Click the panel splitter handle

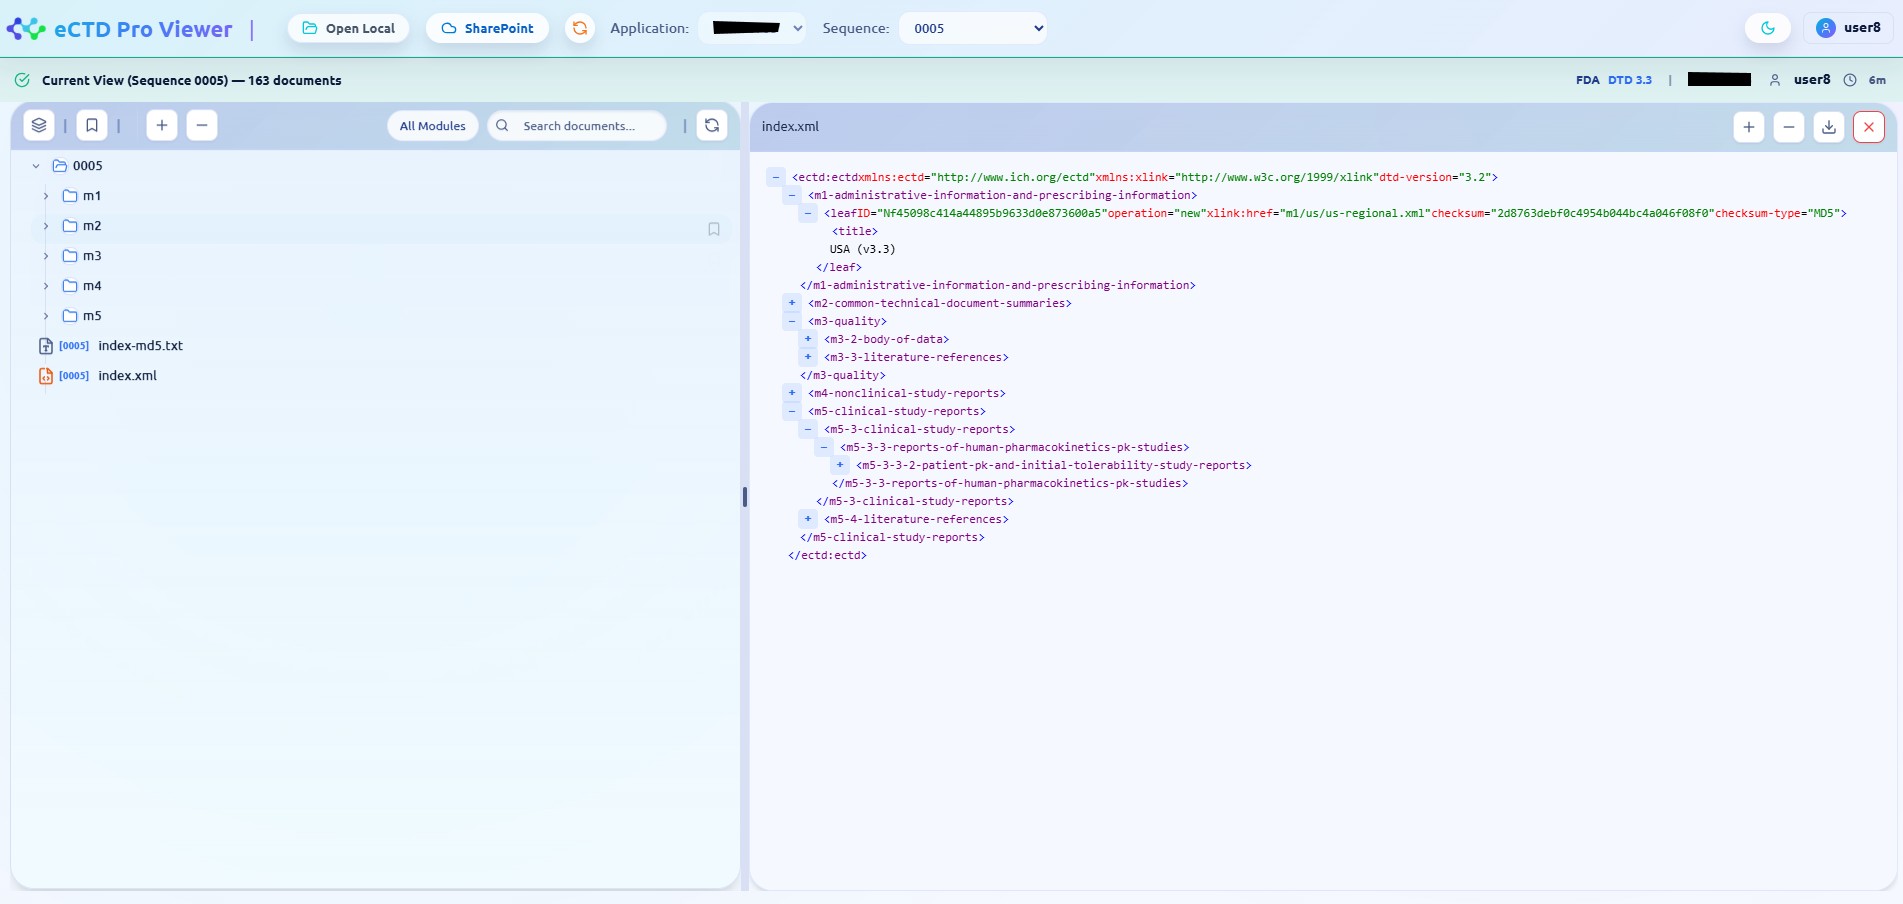click(745, 497)
